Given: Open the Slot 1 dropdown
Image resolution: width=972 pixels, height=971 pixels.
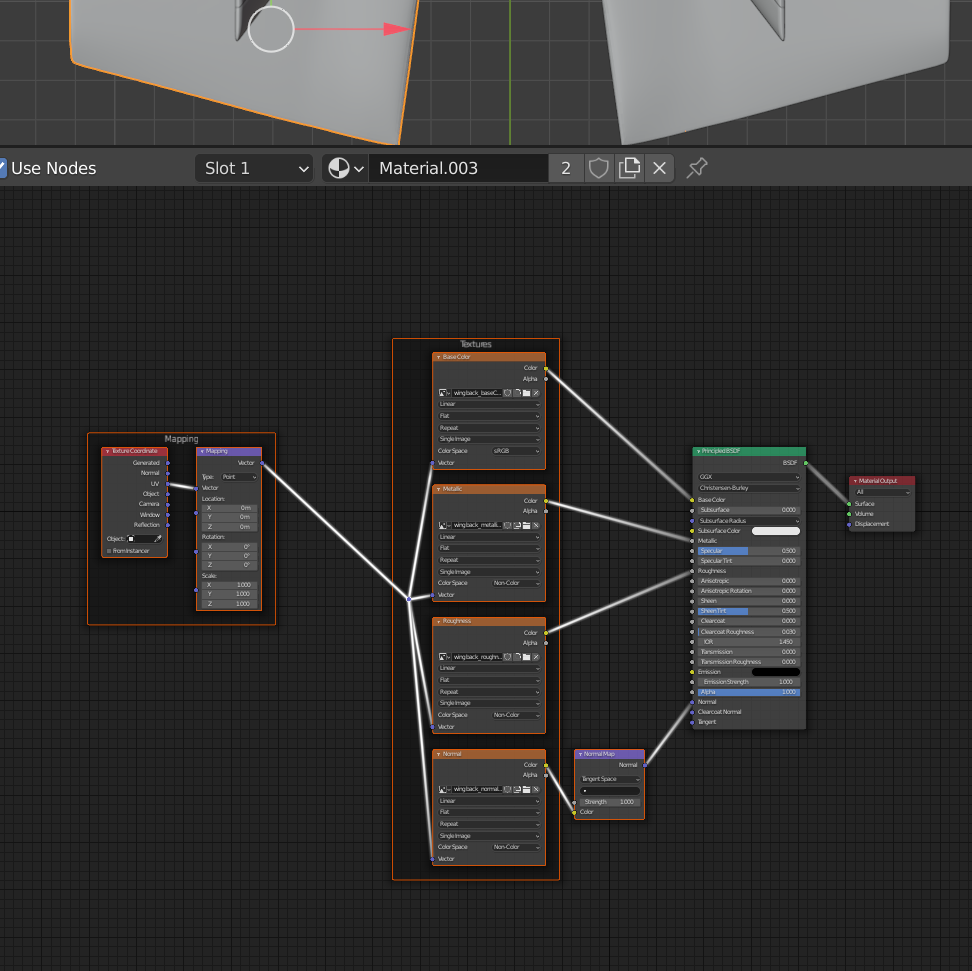Looking at the screenshot, I should (254, 168).
